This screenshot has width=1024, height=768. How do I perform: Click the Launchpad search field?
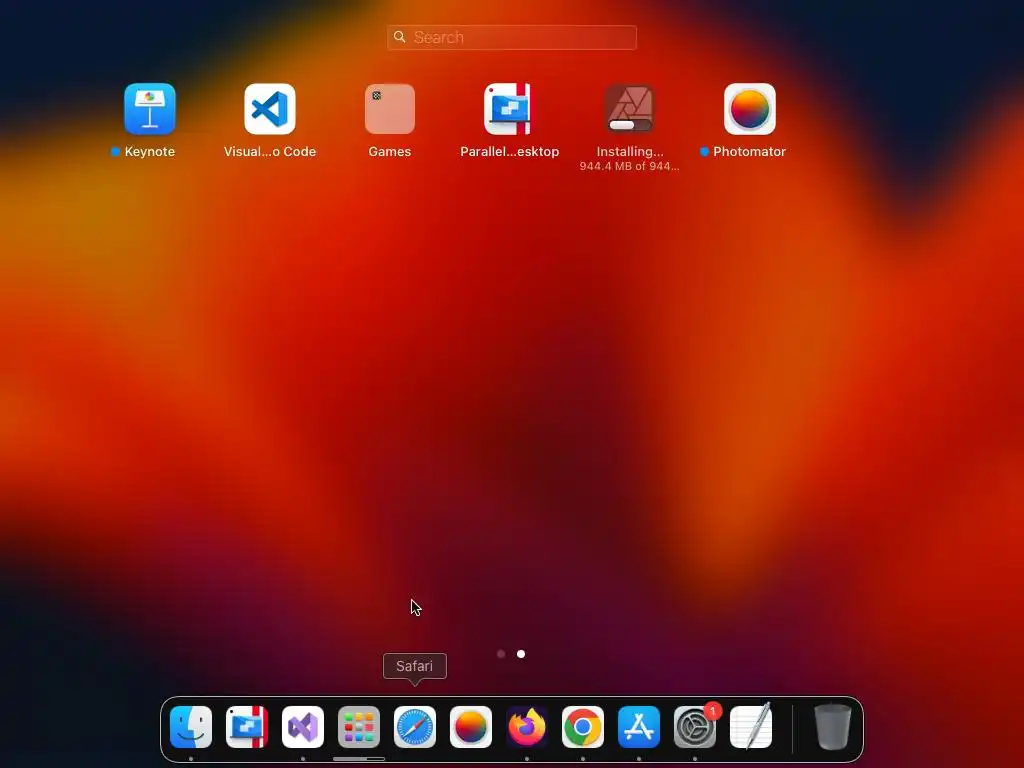tap(511, 37)
